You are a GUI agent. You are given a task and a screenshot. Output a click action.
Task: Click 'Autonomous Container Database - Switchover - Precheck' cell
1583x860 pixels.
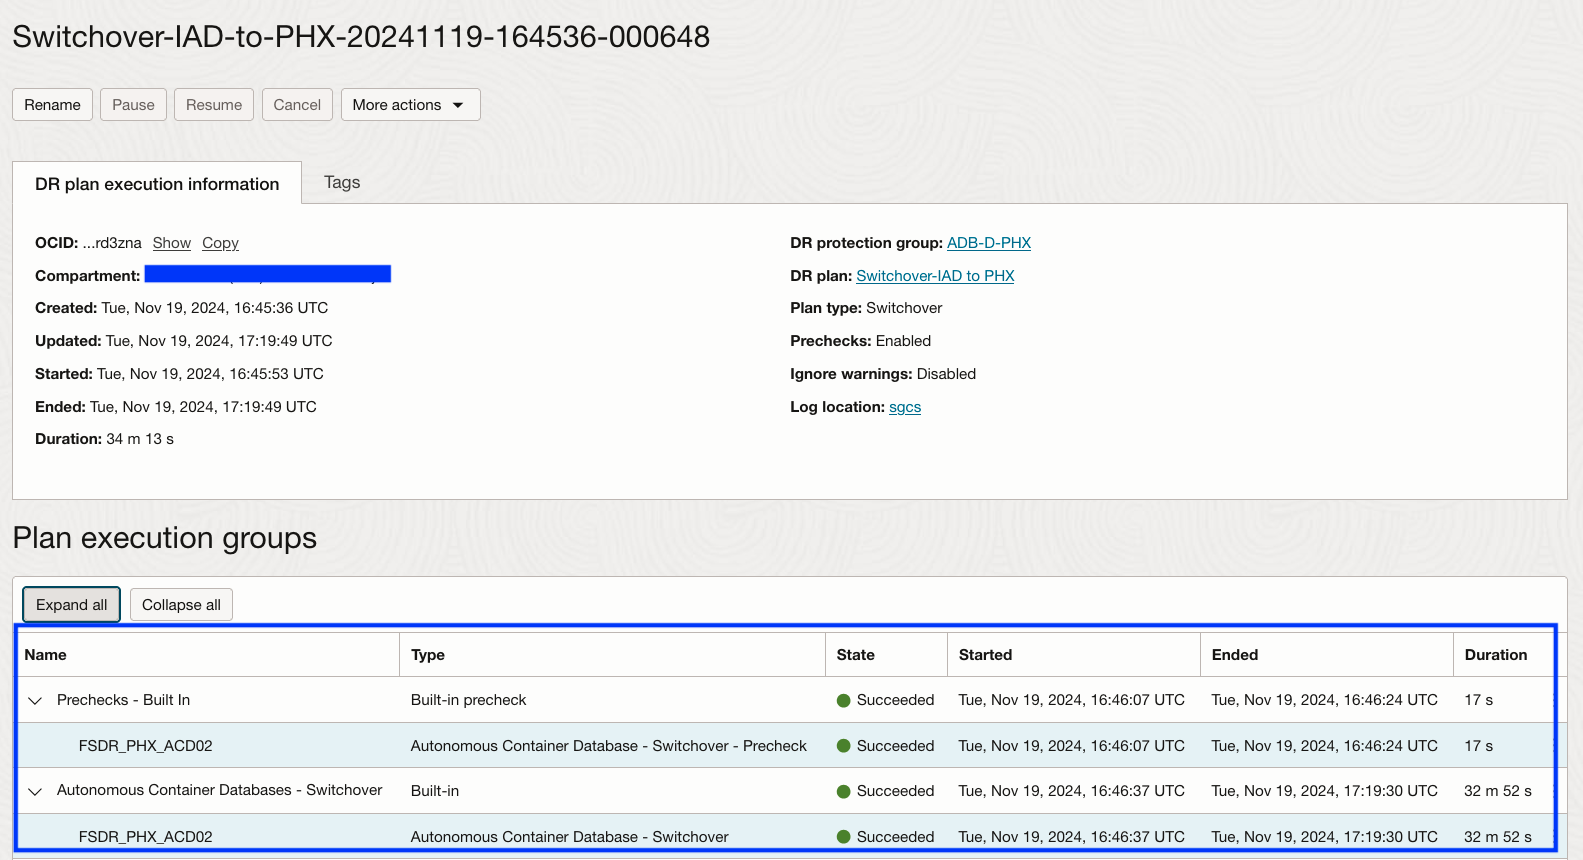pyautogui.click(x=608, y=746)
